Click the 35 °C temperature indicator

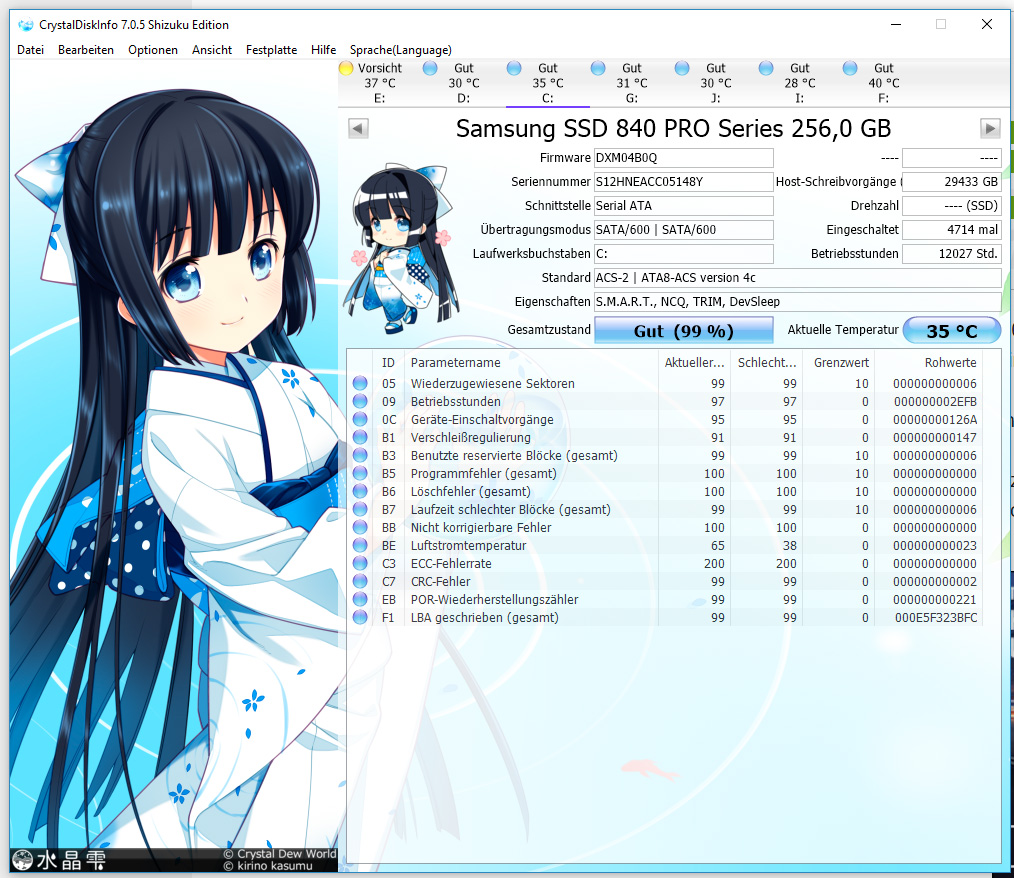(x=952, y=330)
